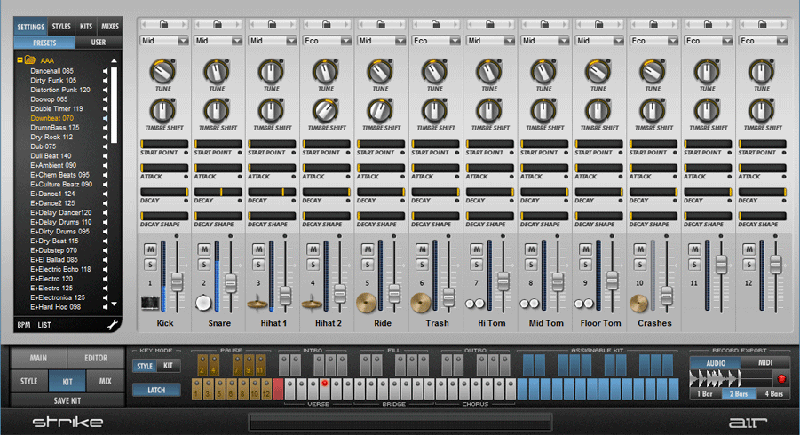The height and width of the screenshot is (435, 800).
Task: Toggle the Latch button
Action: [156, 390]
